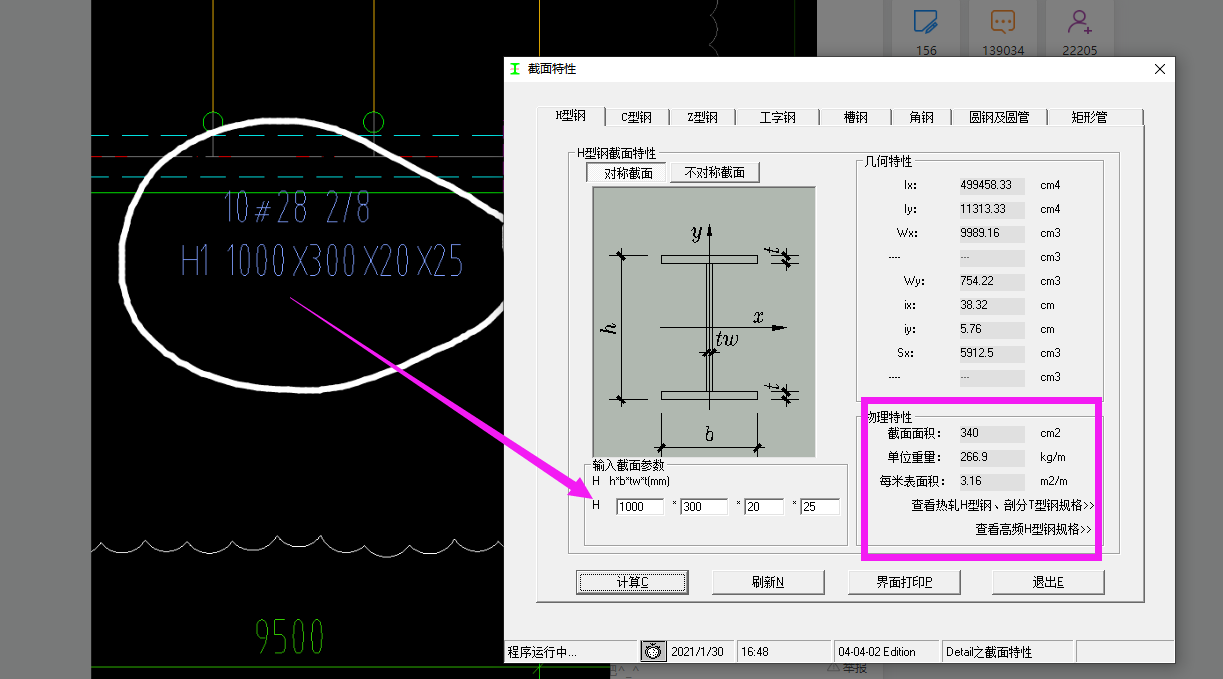Viewport: 1223px width, 679px height.
Task: Switch to the H型钢 tab
Action: click(570, 116)
